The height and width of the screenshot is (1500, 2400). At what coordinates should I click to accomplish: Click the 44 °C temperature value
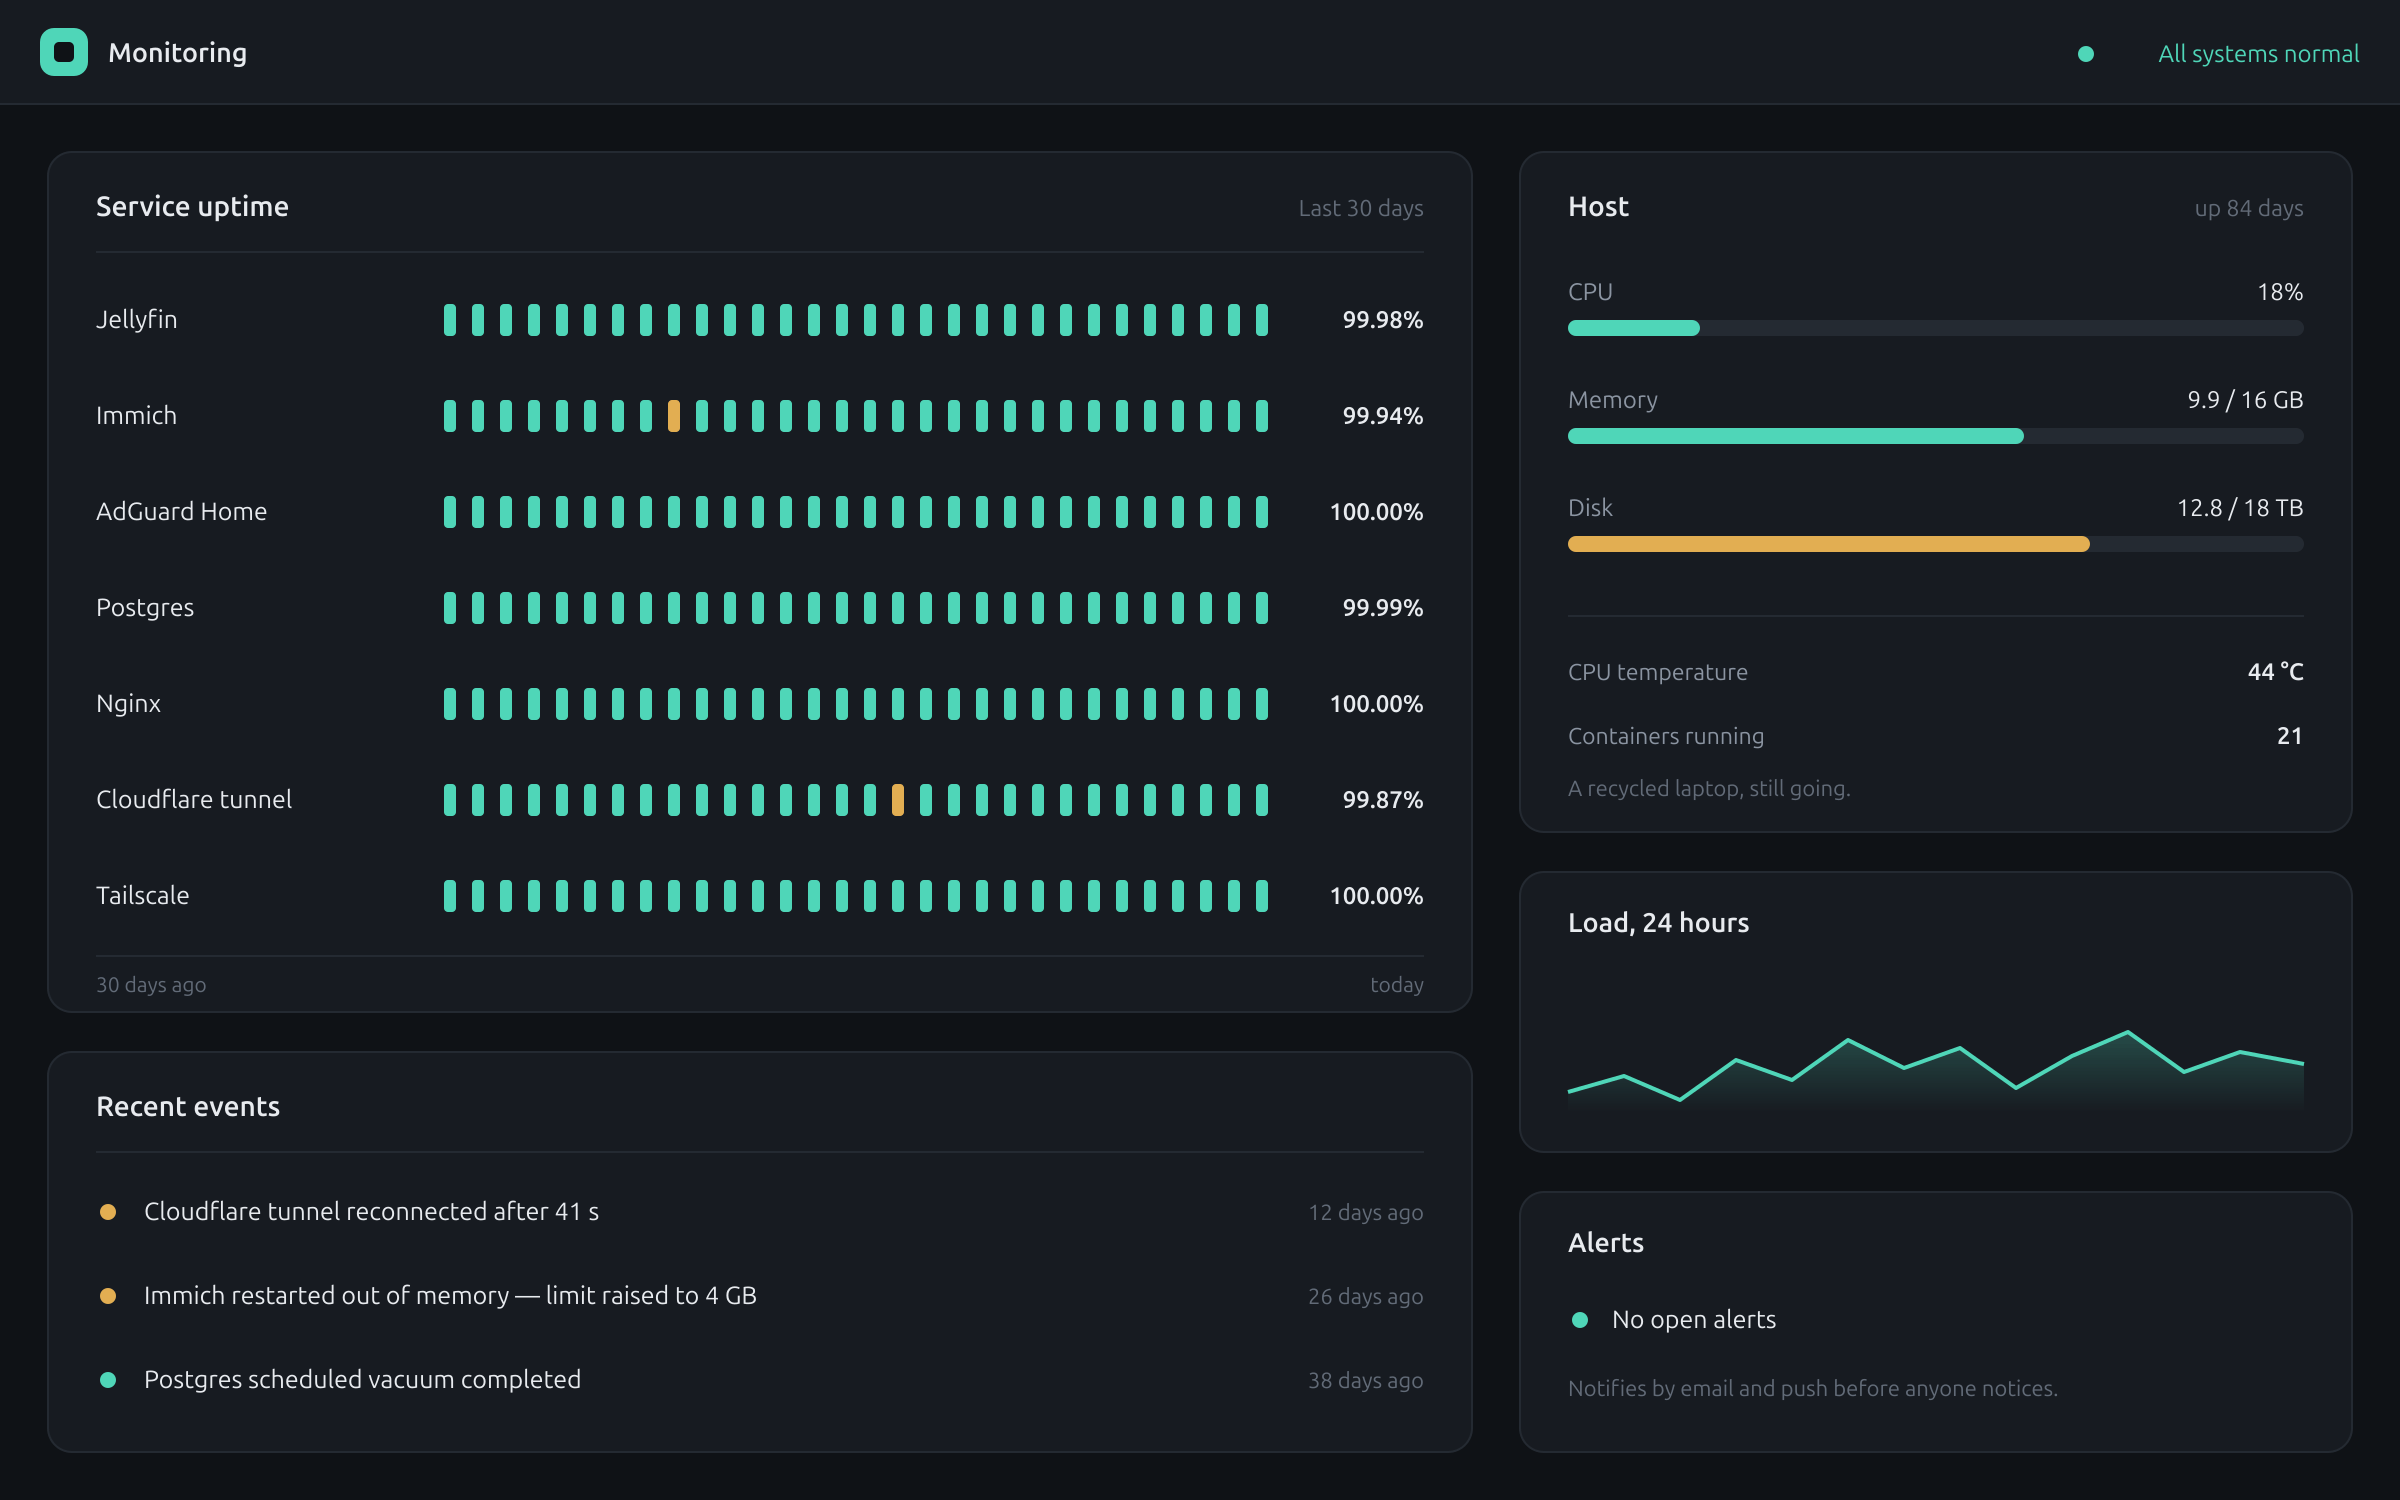2275,672
